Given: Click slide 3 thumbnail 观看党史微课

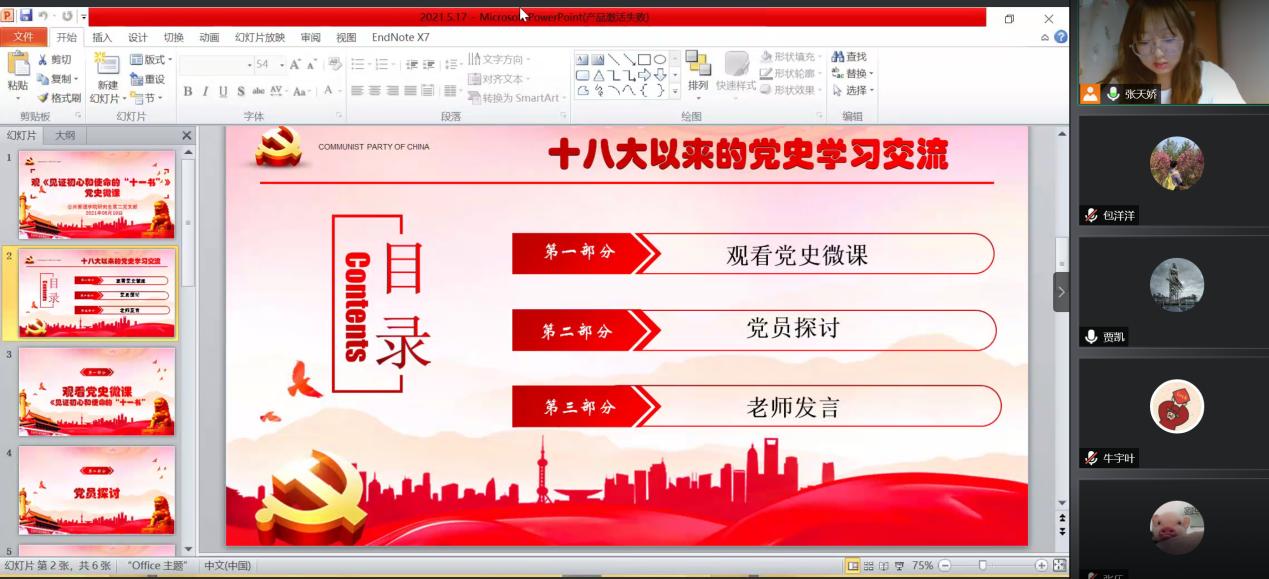Looking at the screenshot, I should click(x=97, y=391).
